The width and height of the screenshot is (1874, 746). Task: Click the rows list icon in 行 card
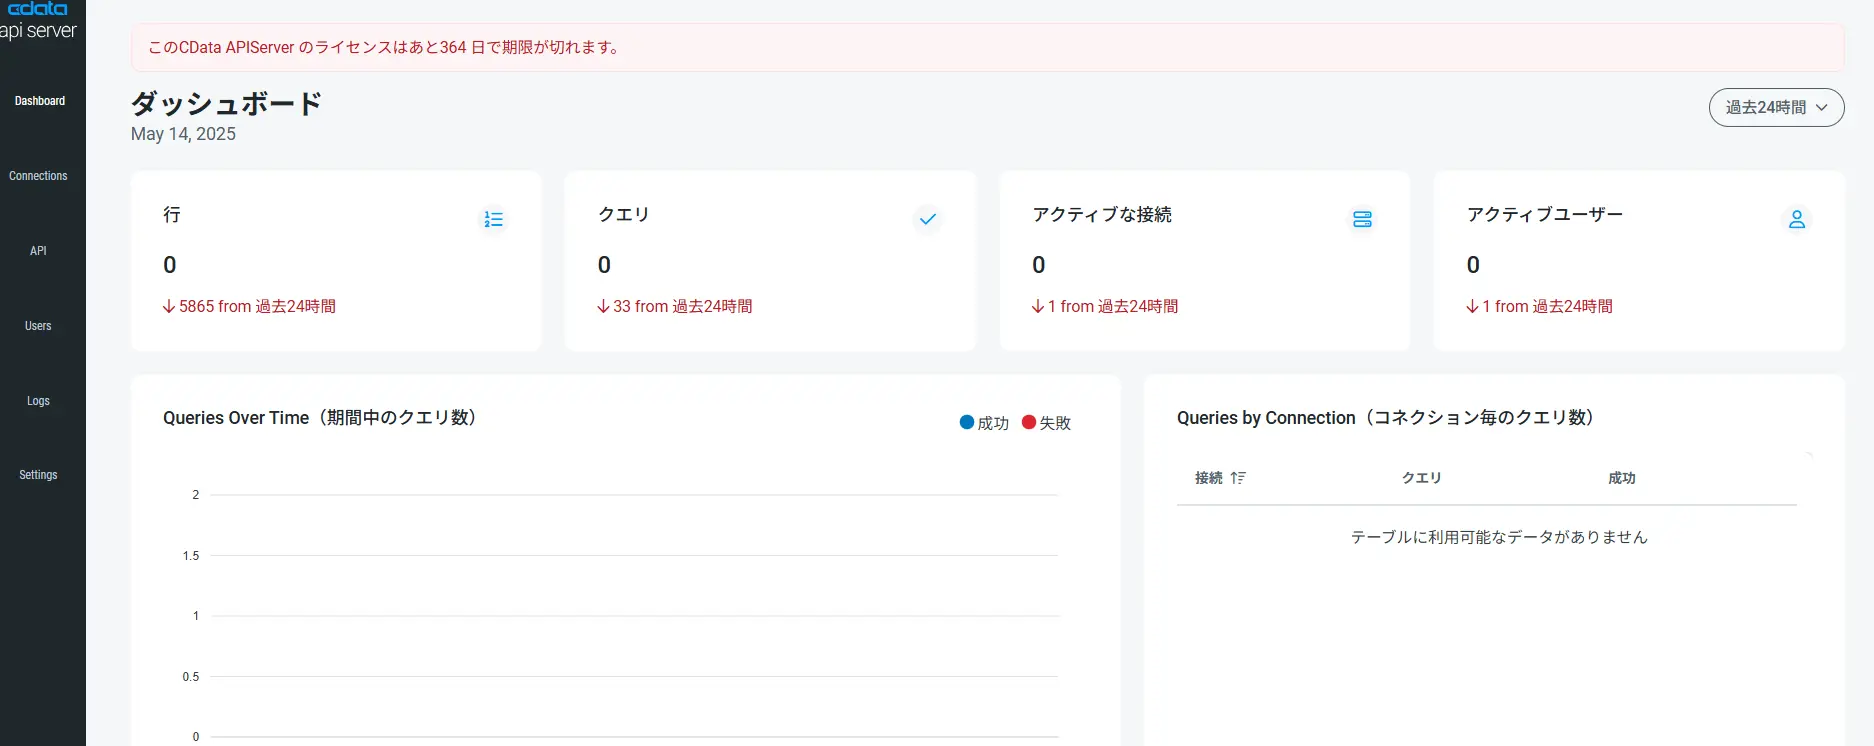[493, 219]
